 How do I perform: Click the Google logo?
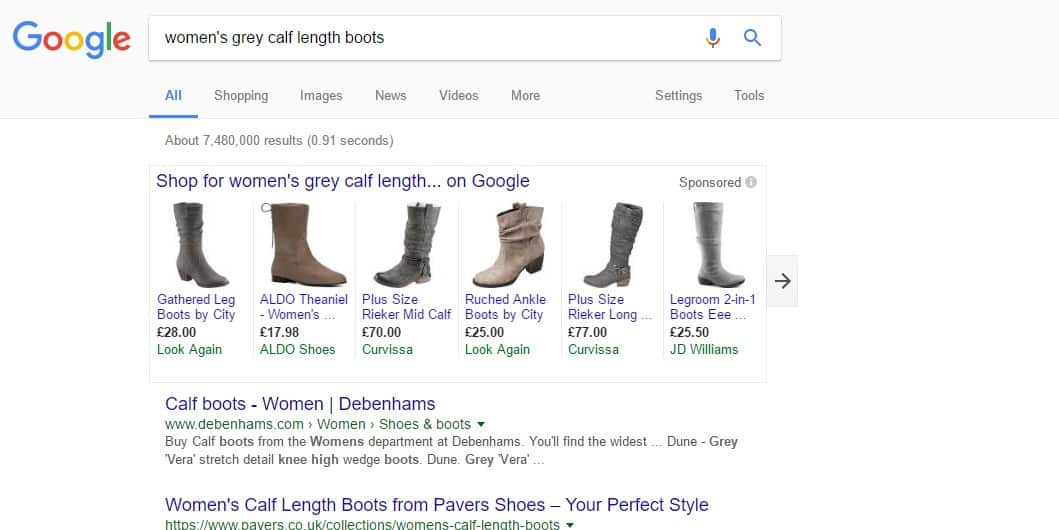point(72,39)
